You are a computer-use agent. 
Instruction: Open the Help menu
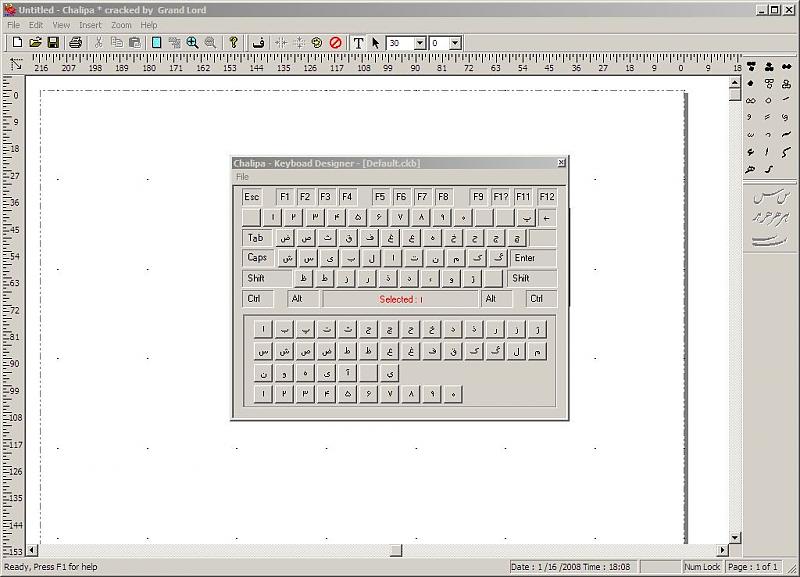click(x=149, y=25)
